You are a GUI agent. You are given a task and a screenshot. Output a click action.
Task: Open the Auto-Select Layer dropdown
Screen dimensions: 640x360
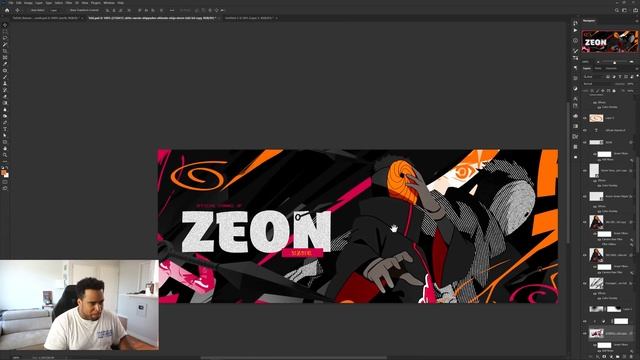coord(55,10)
